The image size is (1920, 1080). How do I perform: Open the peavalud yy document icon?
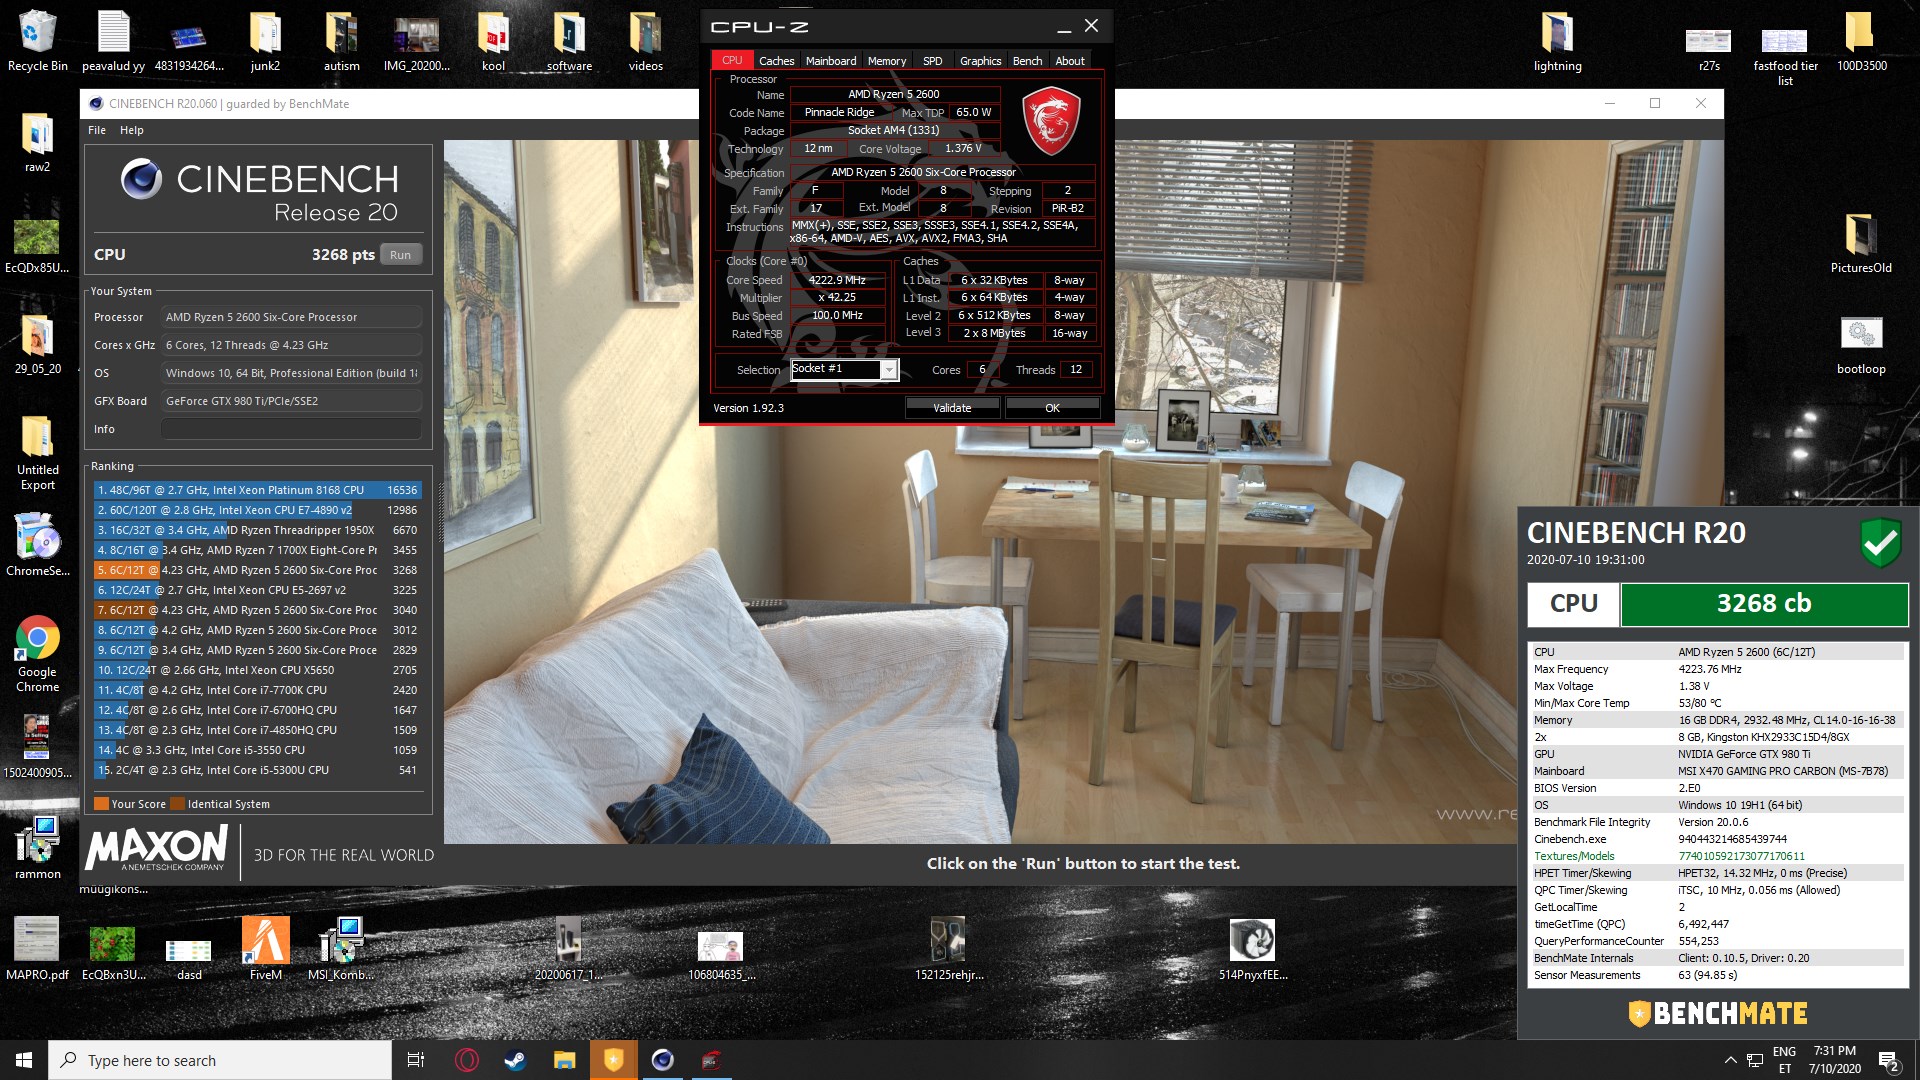pos(113,40)
